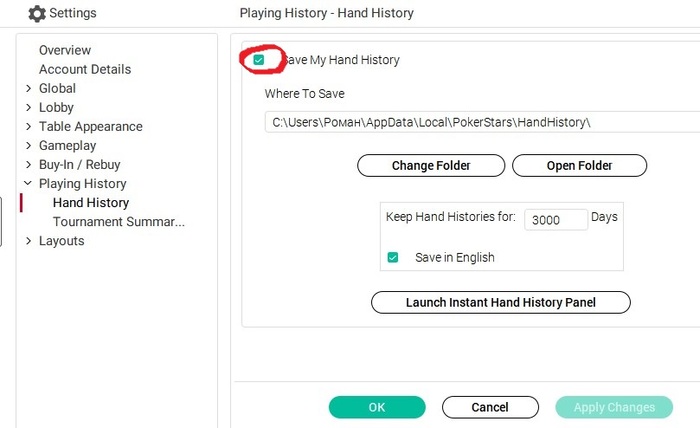
Task: Click the Change Folder button
Action: pyautogui.click(x=431, y=166)
